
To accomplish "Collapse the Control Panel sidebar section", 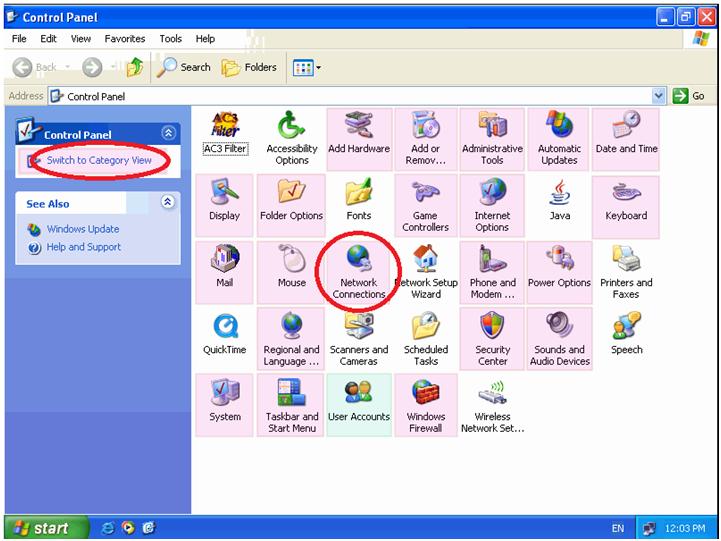I will click(x=168, y=133).
